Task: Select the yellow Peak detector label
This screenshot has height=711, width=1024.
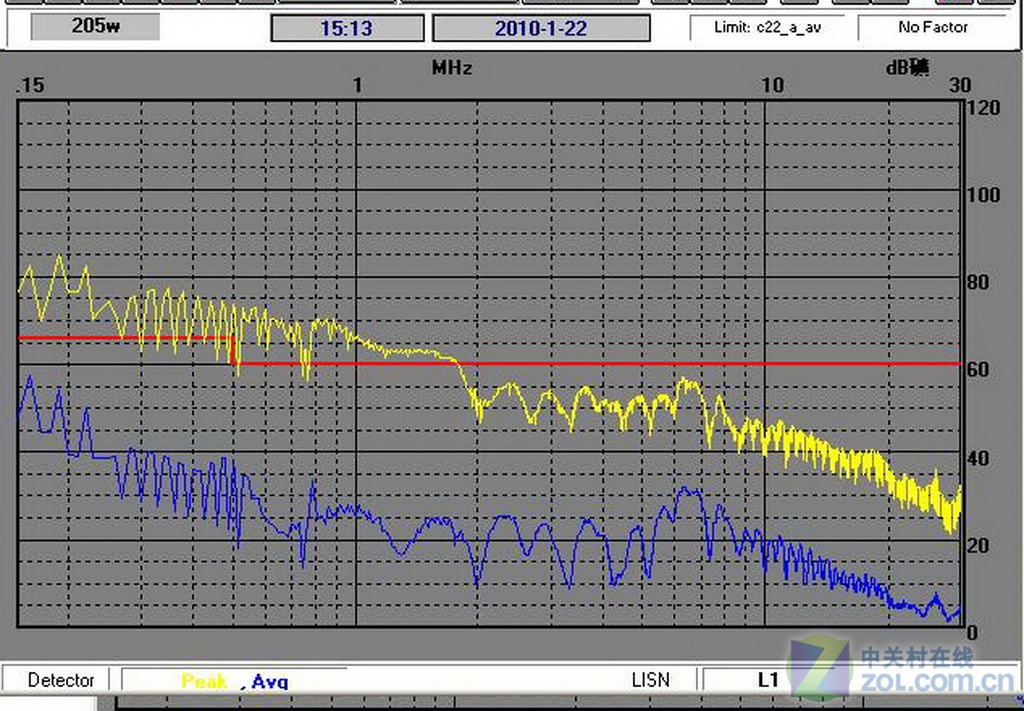Action: (204, 681)
